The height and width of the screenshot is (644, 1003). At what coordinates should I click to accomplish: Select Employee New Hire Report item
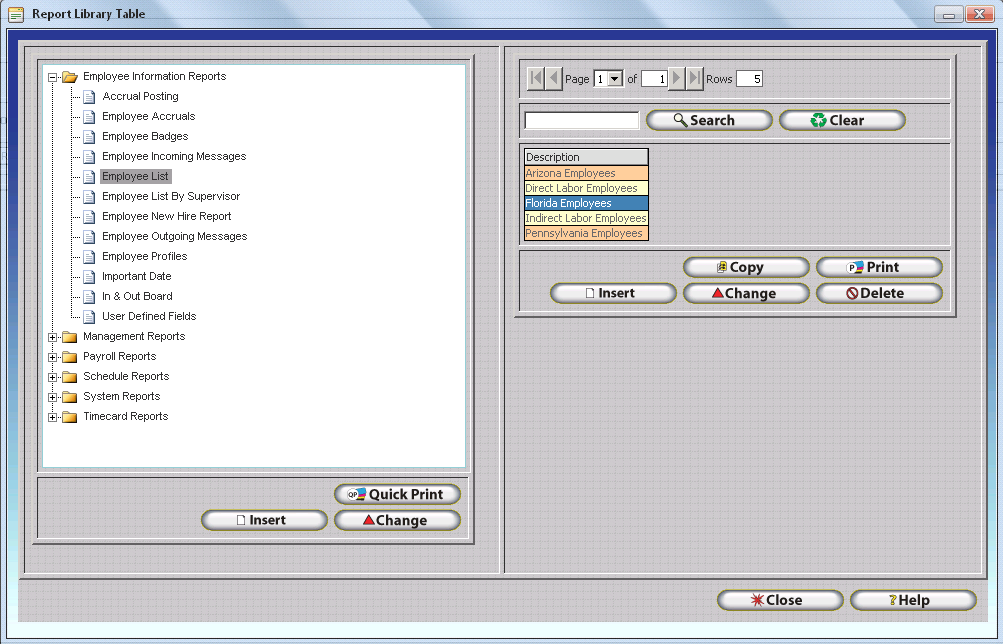pyautogui.click(x=166, y=217)
